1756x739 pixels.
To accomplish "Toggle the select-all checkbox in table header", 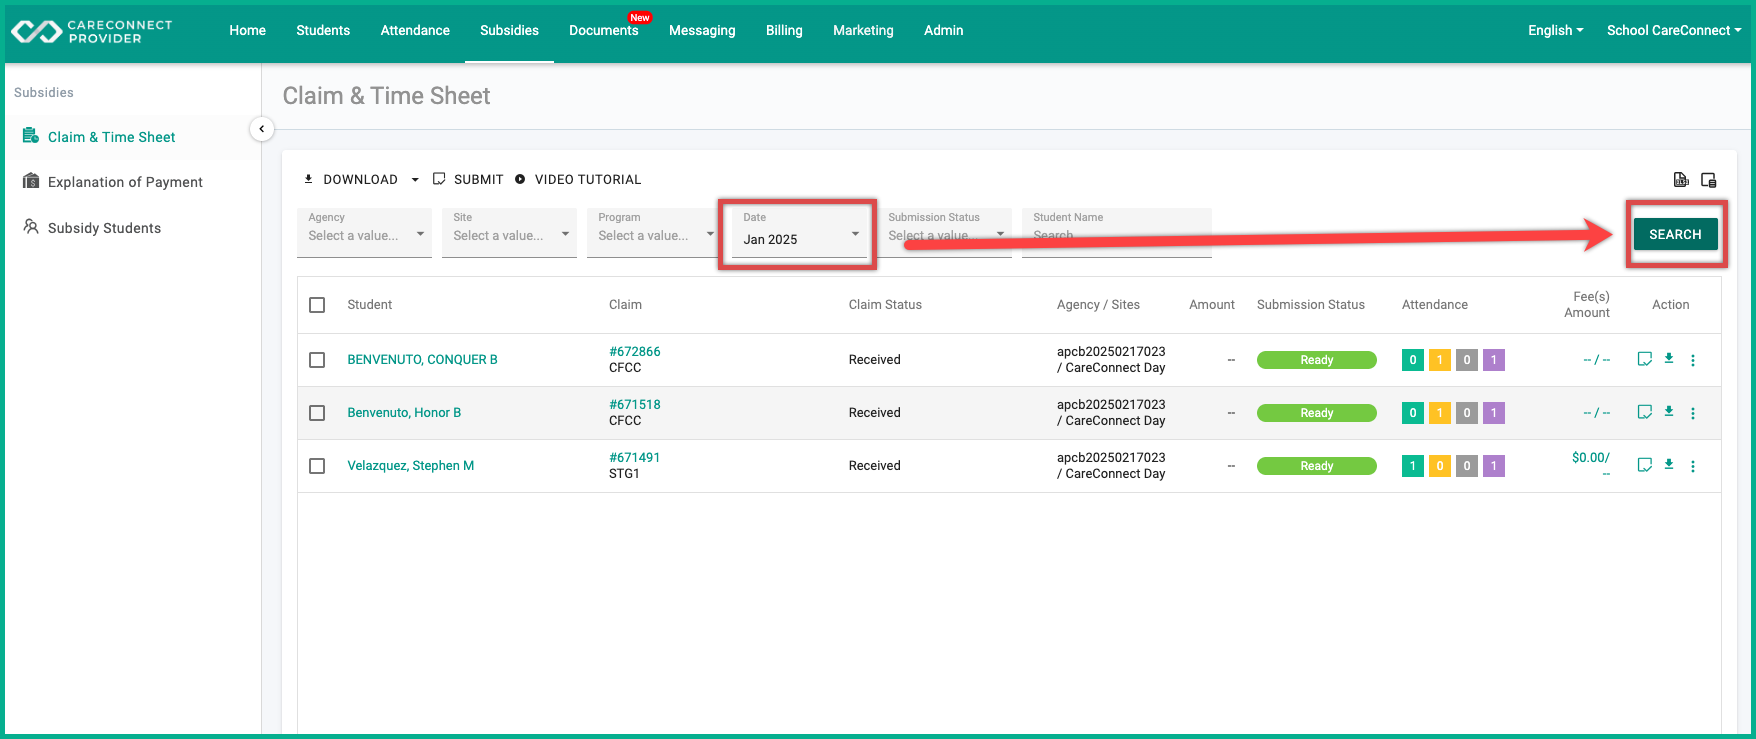I will (317, 305).
